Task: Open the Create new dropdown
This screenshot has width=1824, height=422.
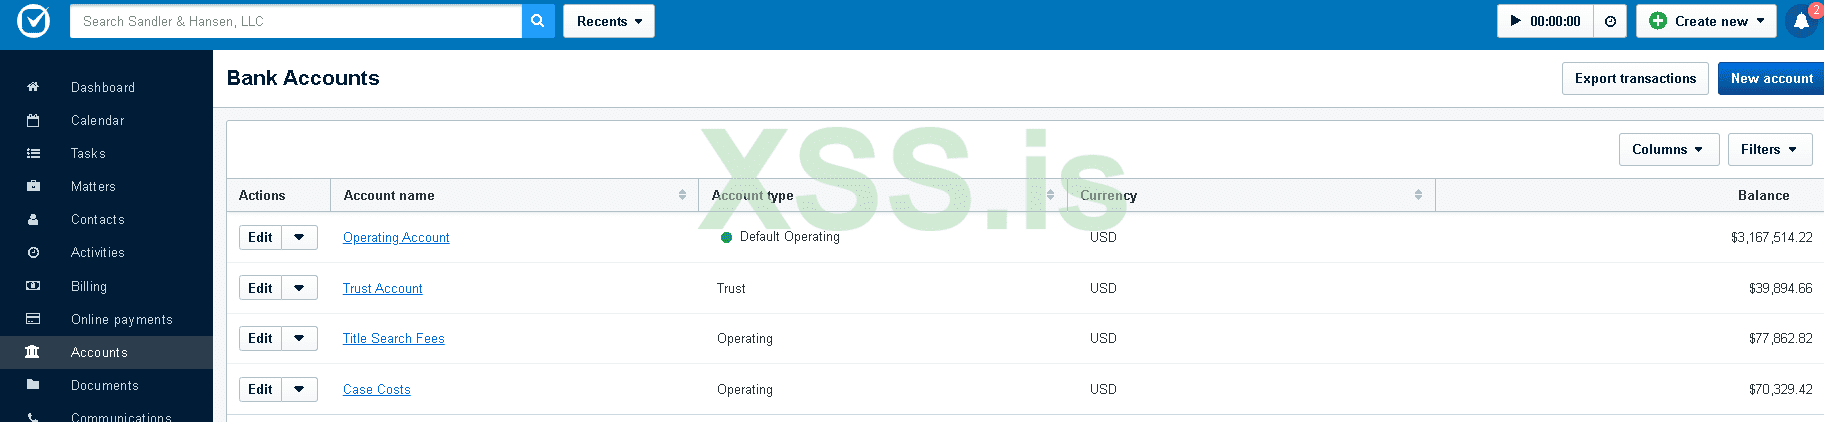Action: (x=1706, y=21)
